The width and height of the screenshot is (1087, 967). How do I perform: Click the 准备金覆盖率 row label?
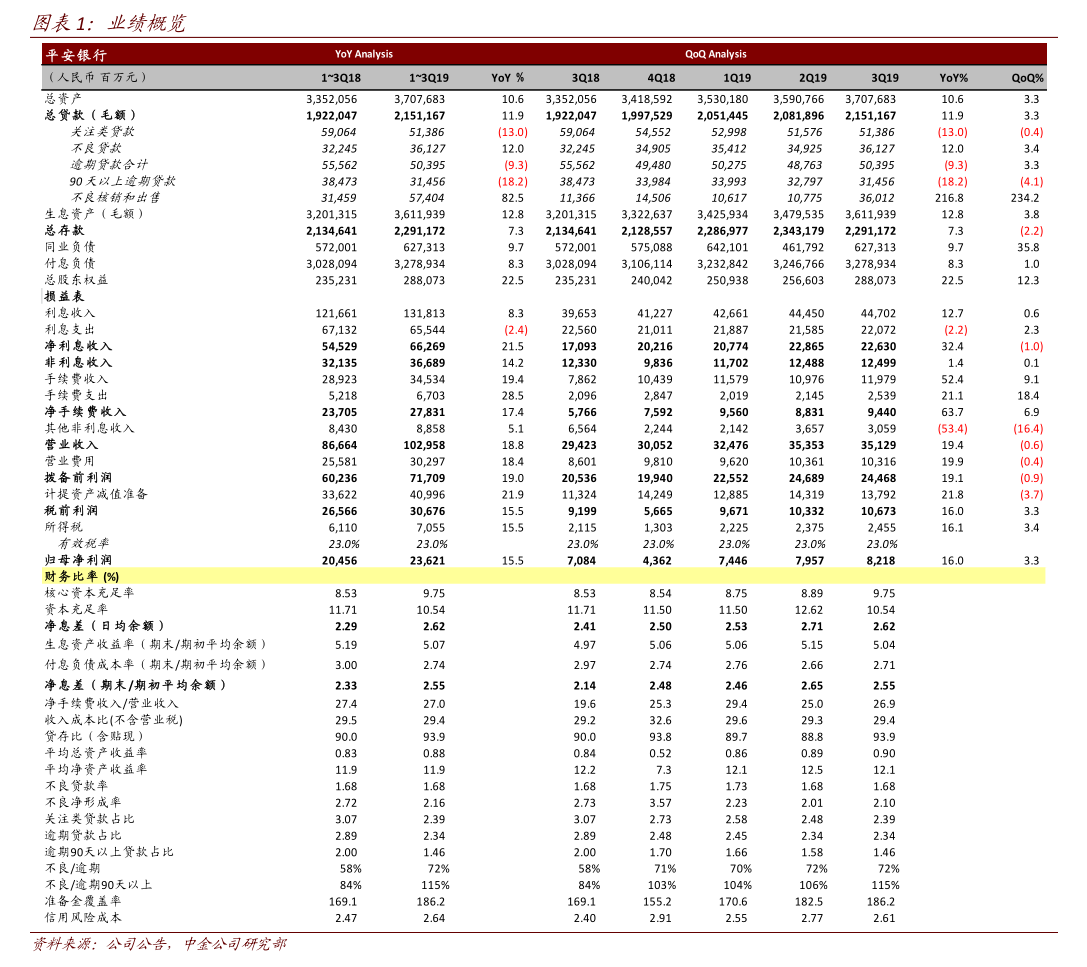coord(74,901)
